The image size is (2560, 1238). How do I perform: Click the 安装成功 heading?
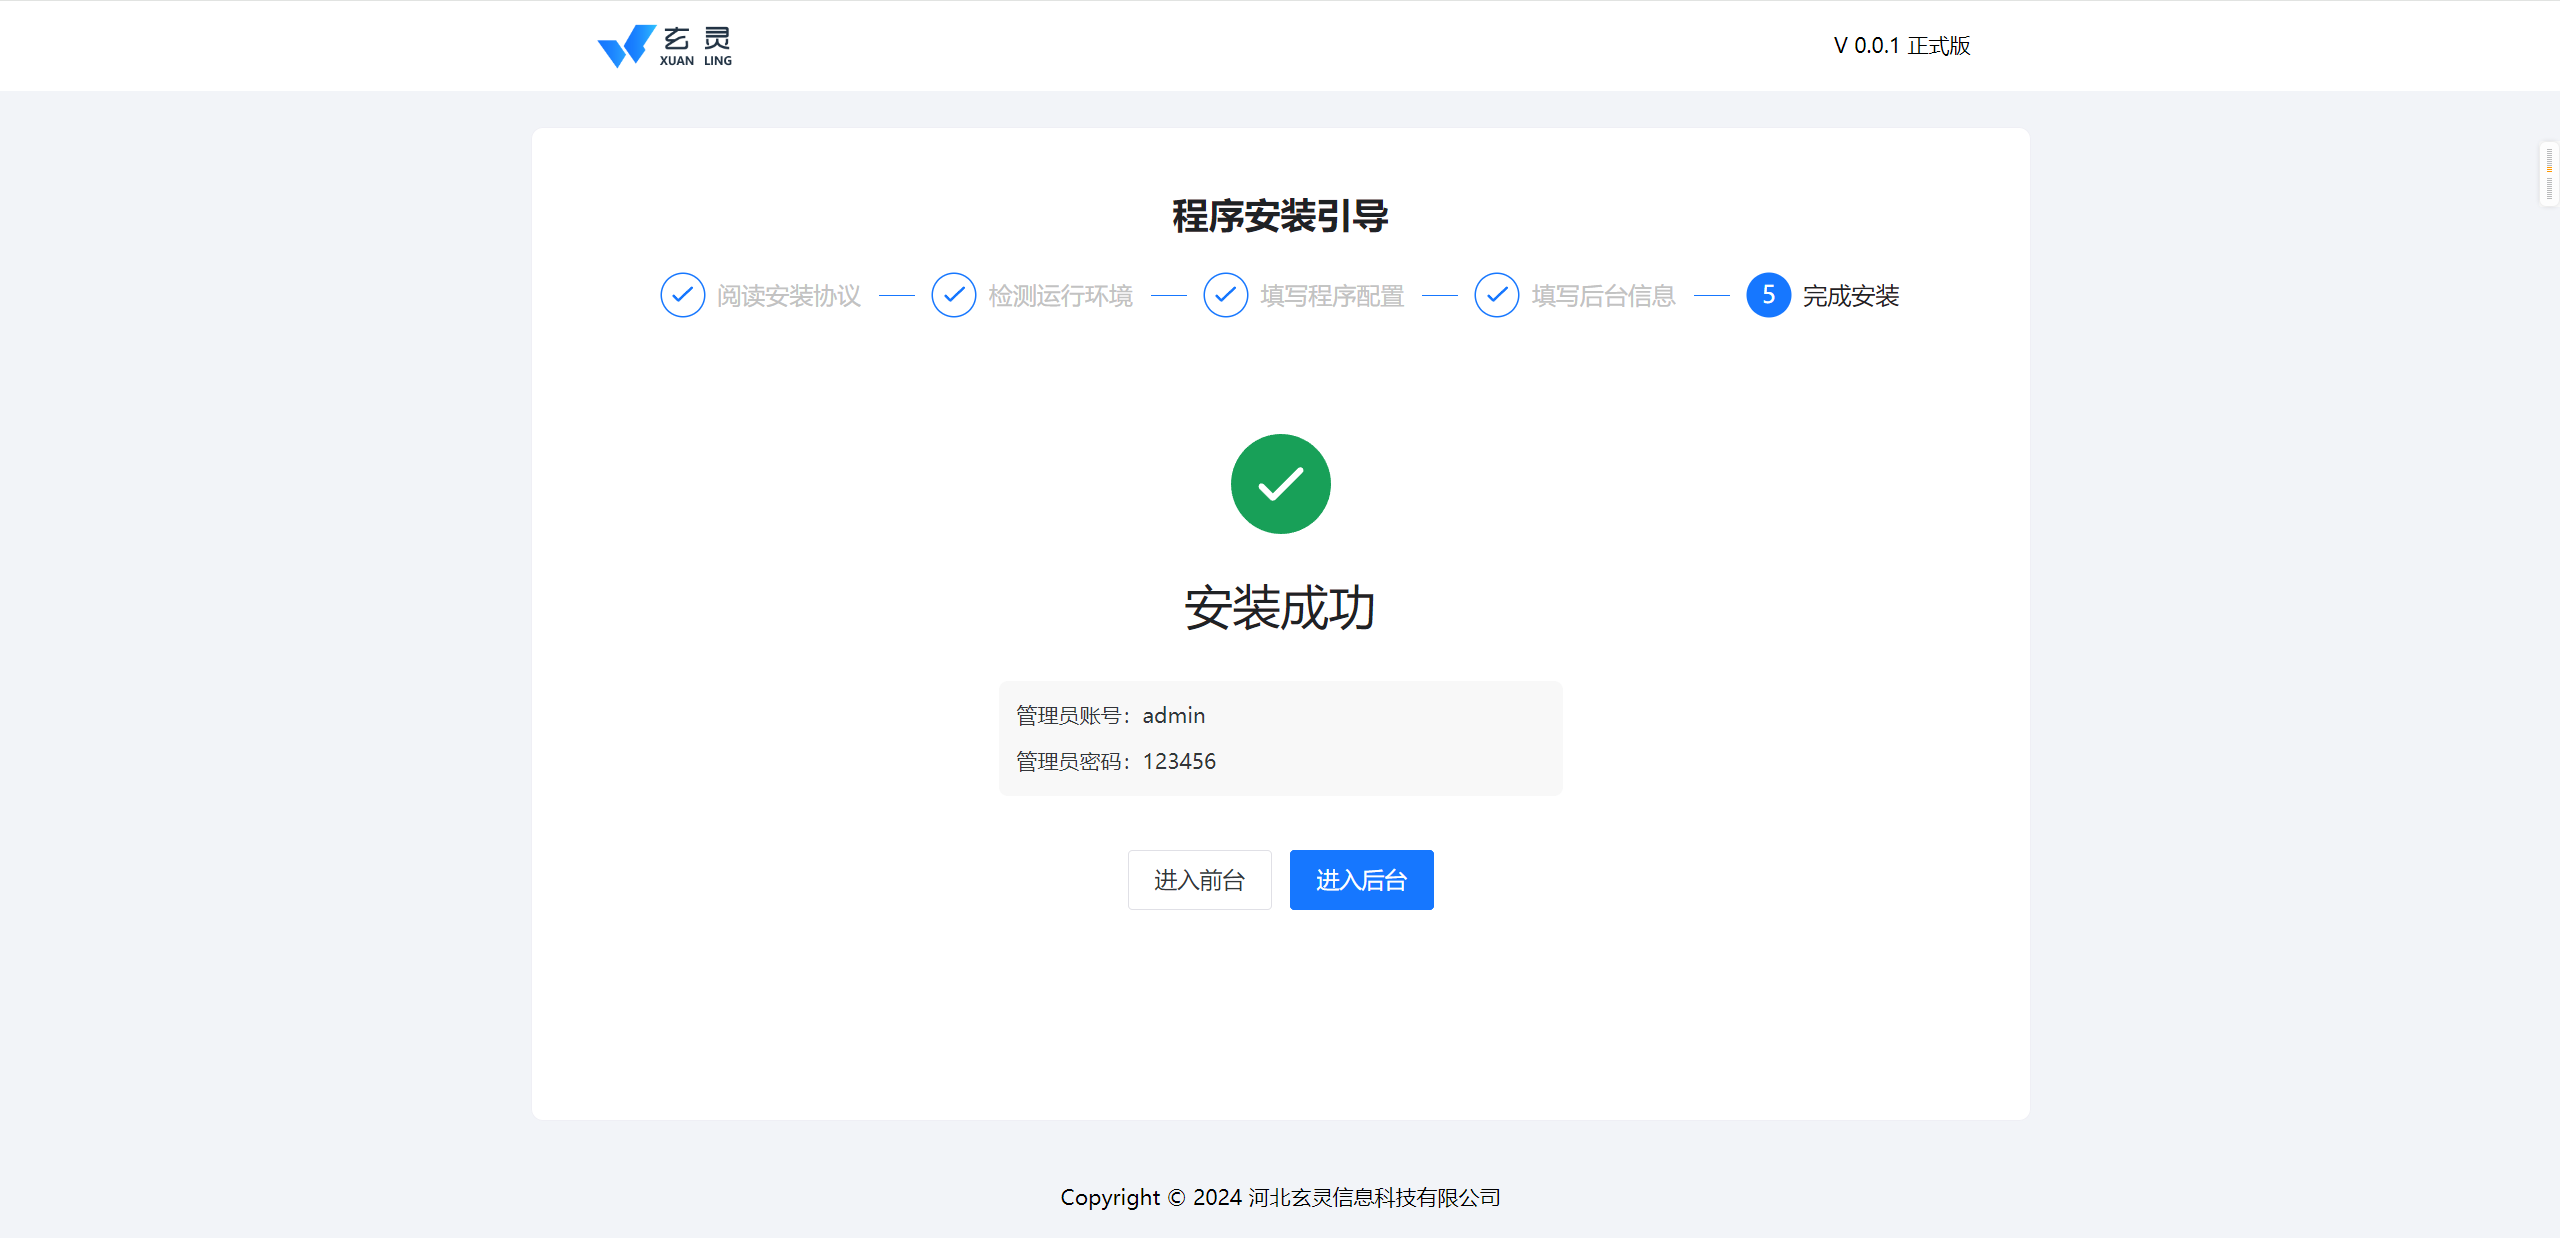1280,608
